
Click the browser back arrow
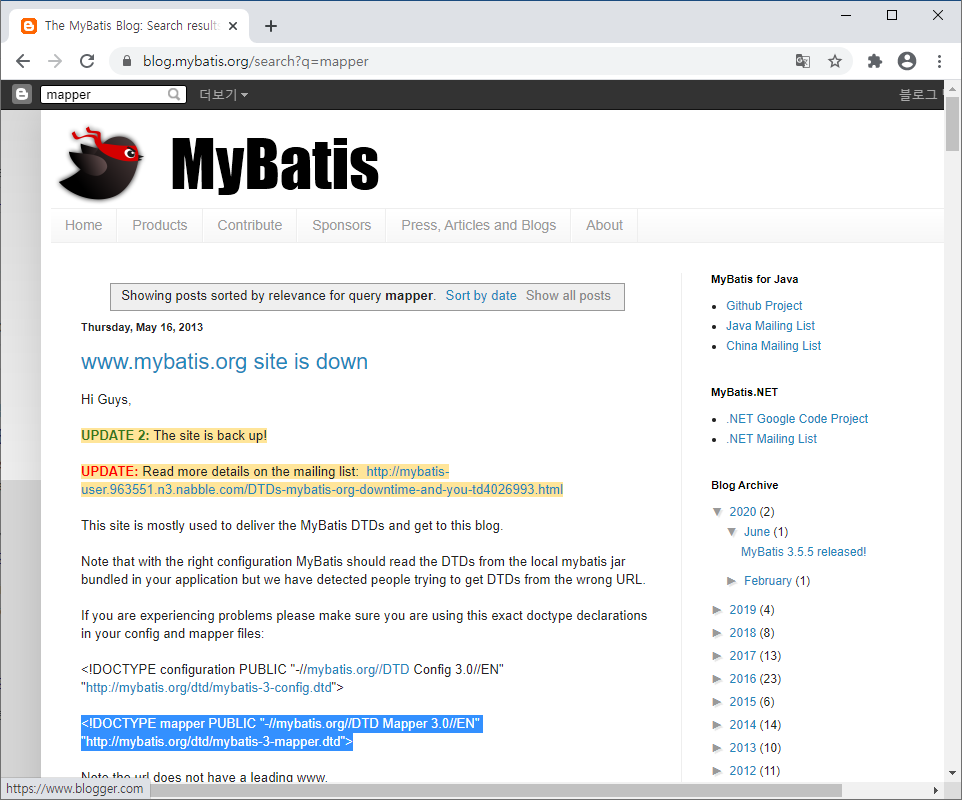coord(23,61)
